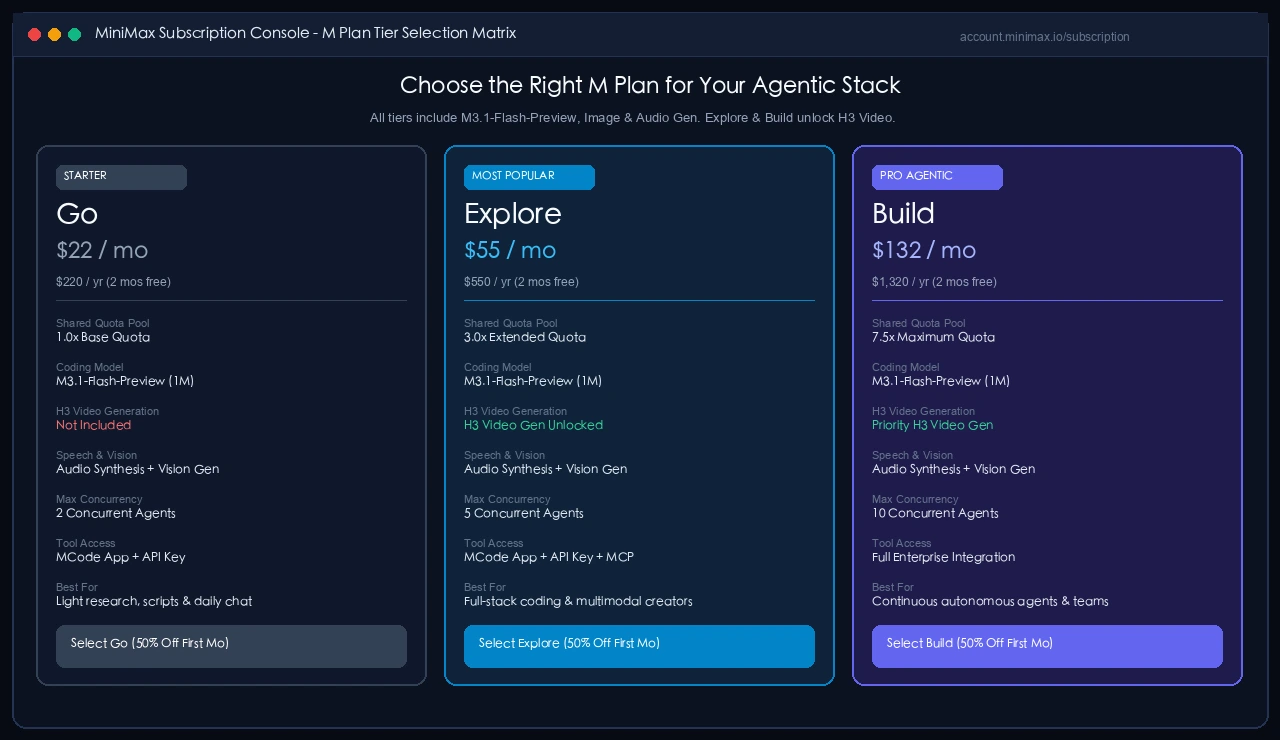Close the window with the red dot
Viewport: 1280px width, 740px height.
point(34,34)
